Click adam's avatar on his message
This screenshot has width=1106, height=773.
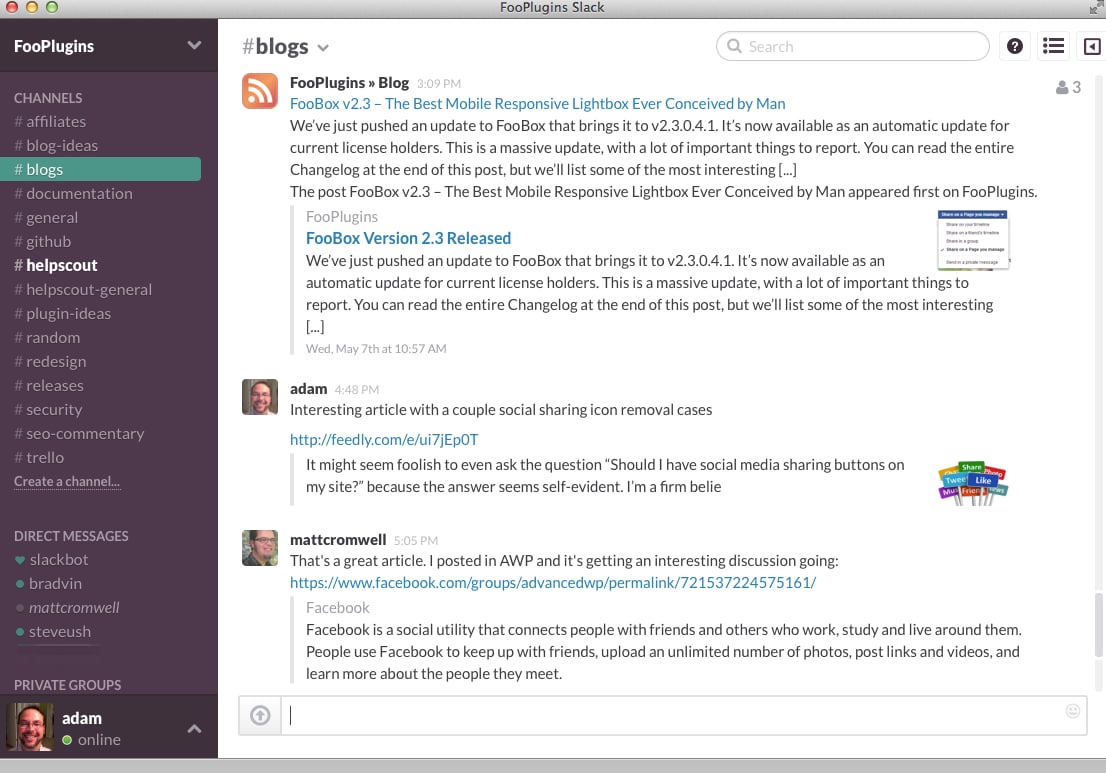260,397
